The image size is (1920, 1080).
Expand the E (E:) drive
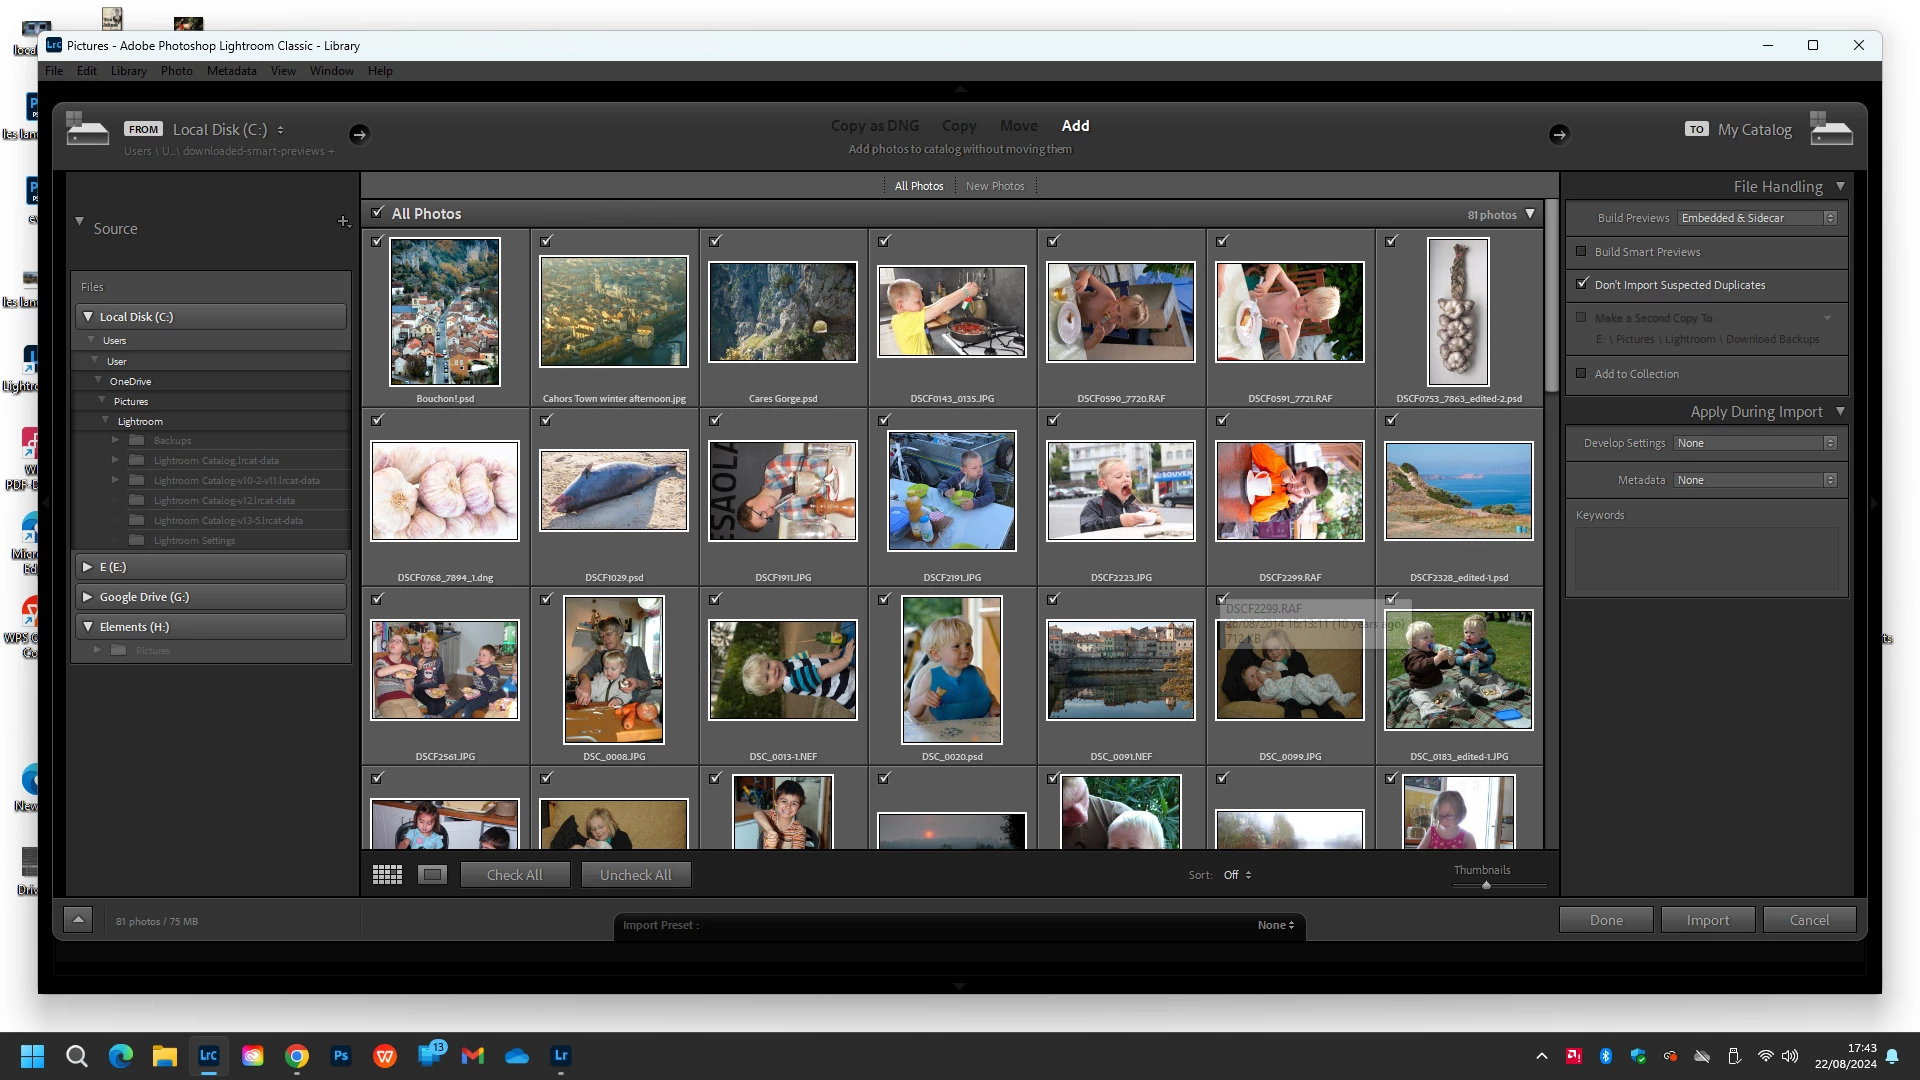pos(88,567)
